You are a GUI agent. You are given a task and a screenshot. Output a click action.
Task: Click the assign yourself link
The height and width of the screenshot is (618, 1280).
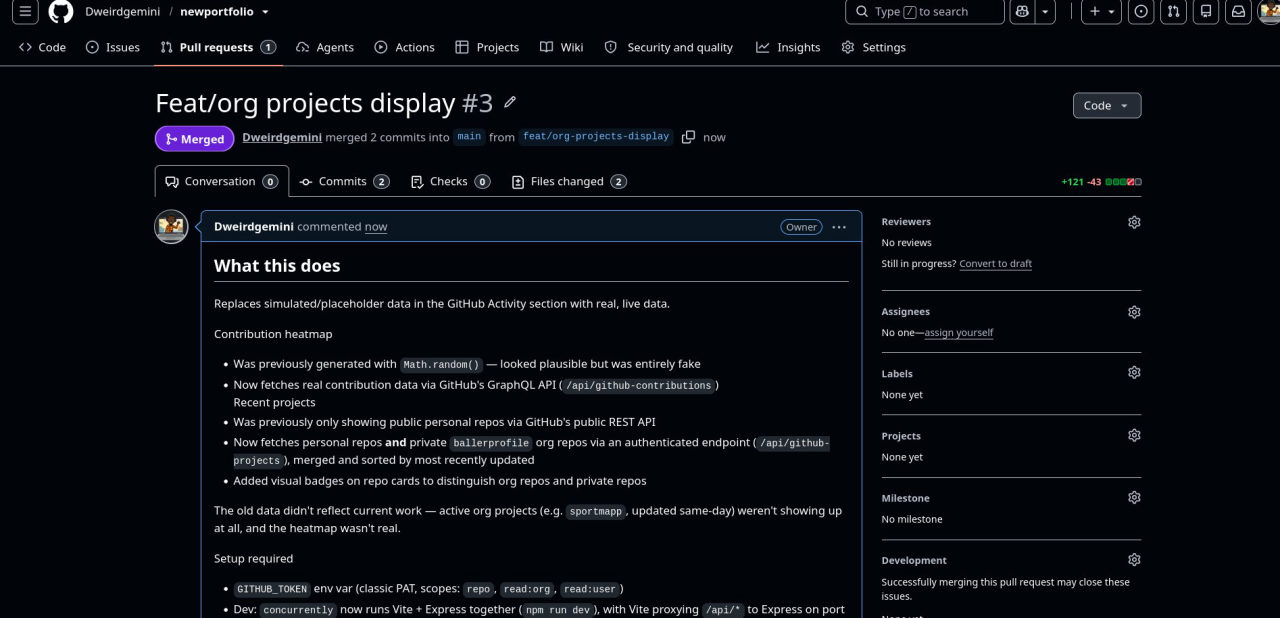point(958,333)
